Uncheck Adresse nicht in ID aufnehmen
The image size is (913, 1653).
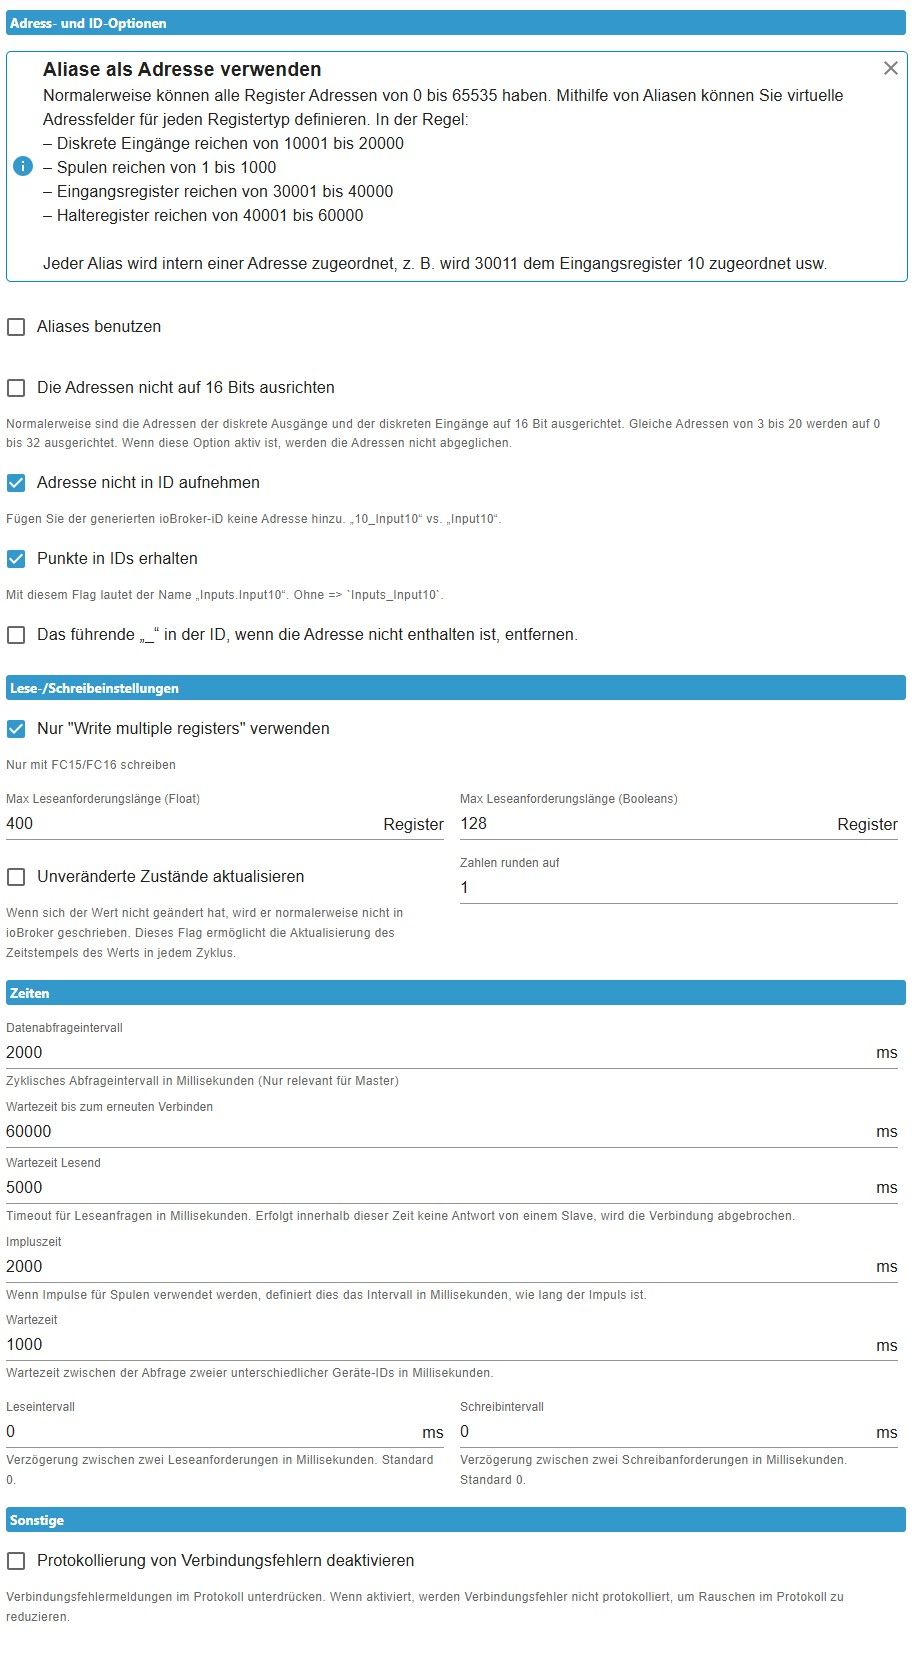point(16,483)
